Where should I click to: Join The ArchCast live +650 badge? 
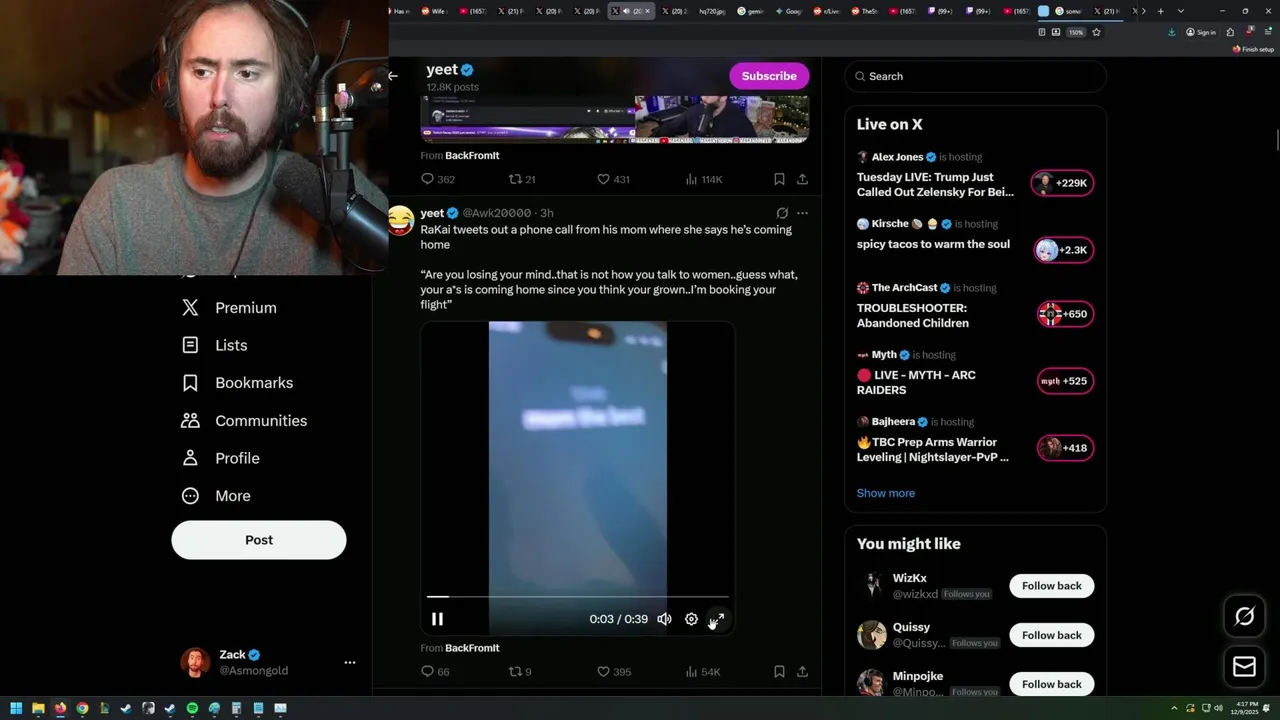[1065, 314]
